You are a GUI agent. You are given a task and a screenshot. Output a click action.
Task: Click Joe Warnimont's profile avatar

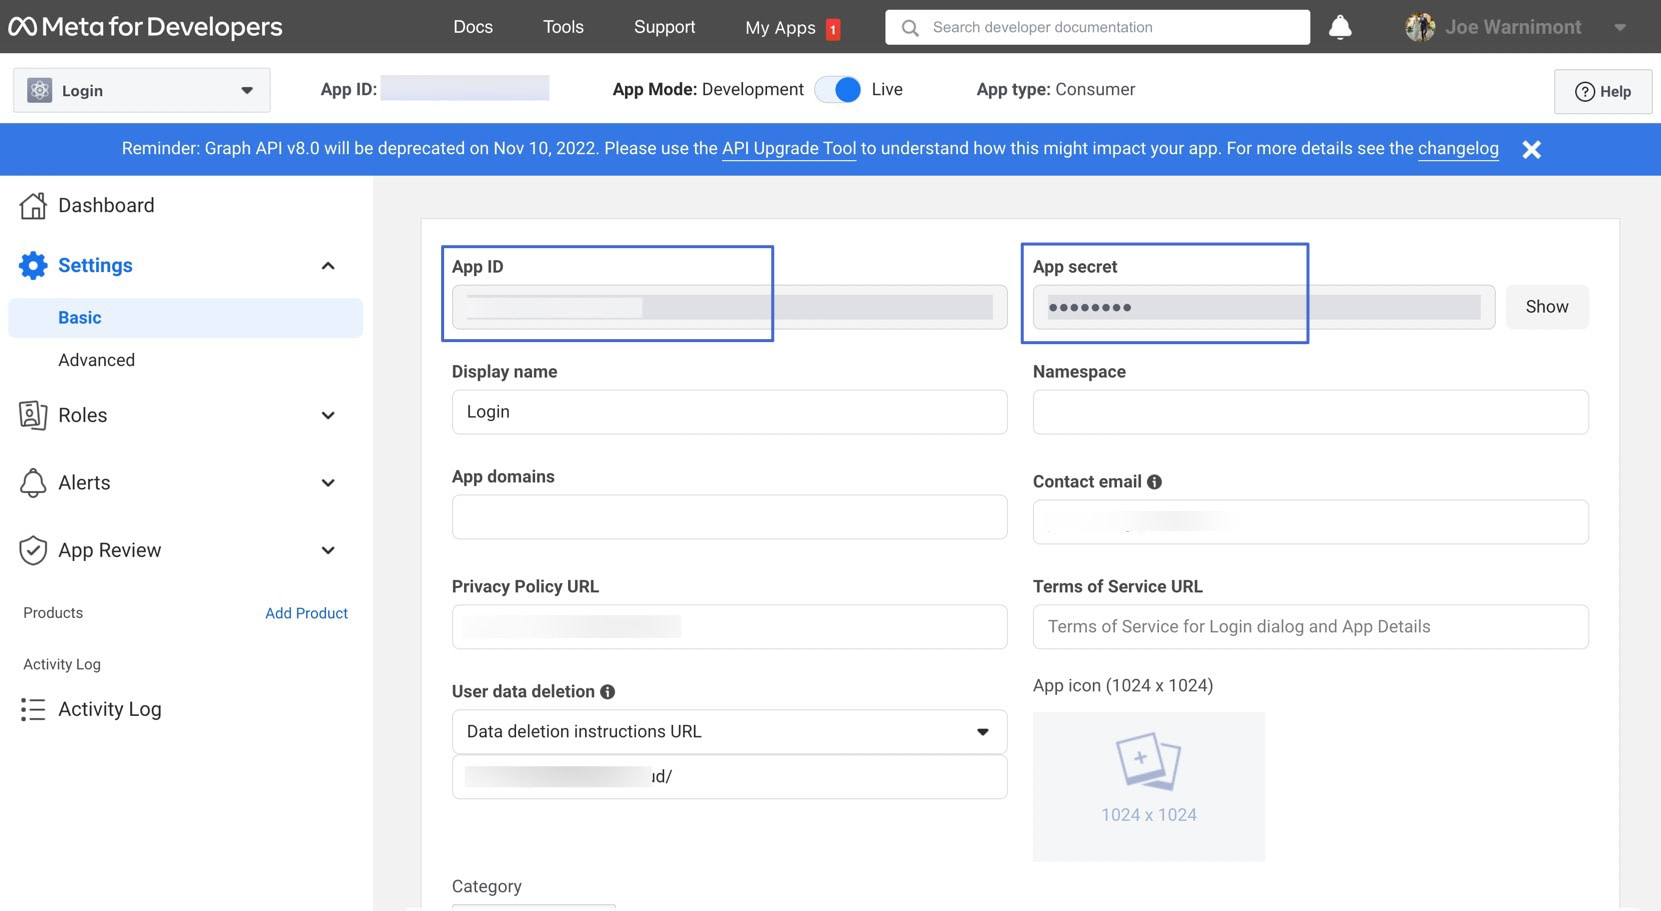click(x=1419, y=26)
